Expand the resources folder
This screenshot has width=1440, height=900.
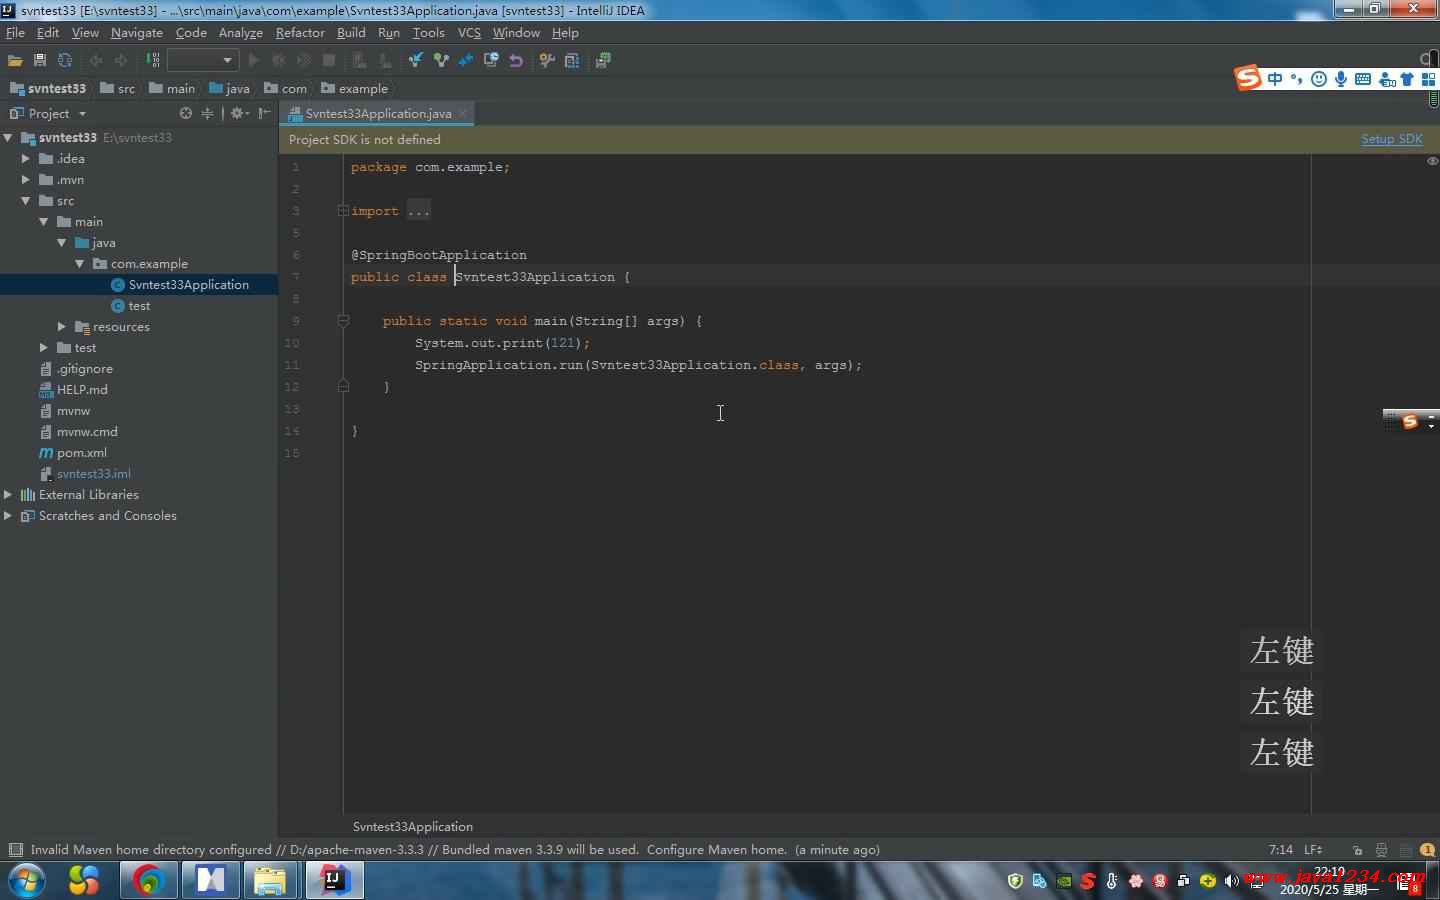click(x=62, y=326)
